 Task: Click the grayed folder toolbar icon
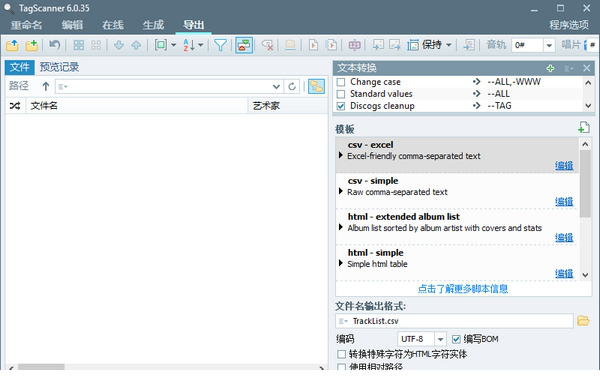[x=290, y=45]
